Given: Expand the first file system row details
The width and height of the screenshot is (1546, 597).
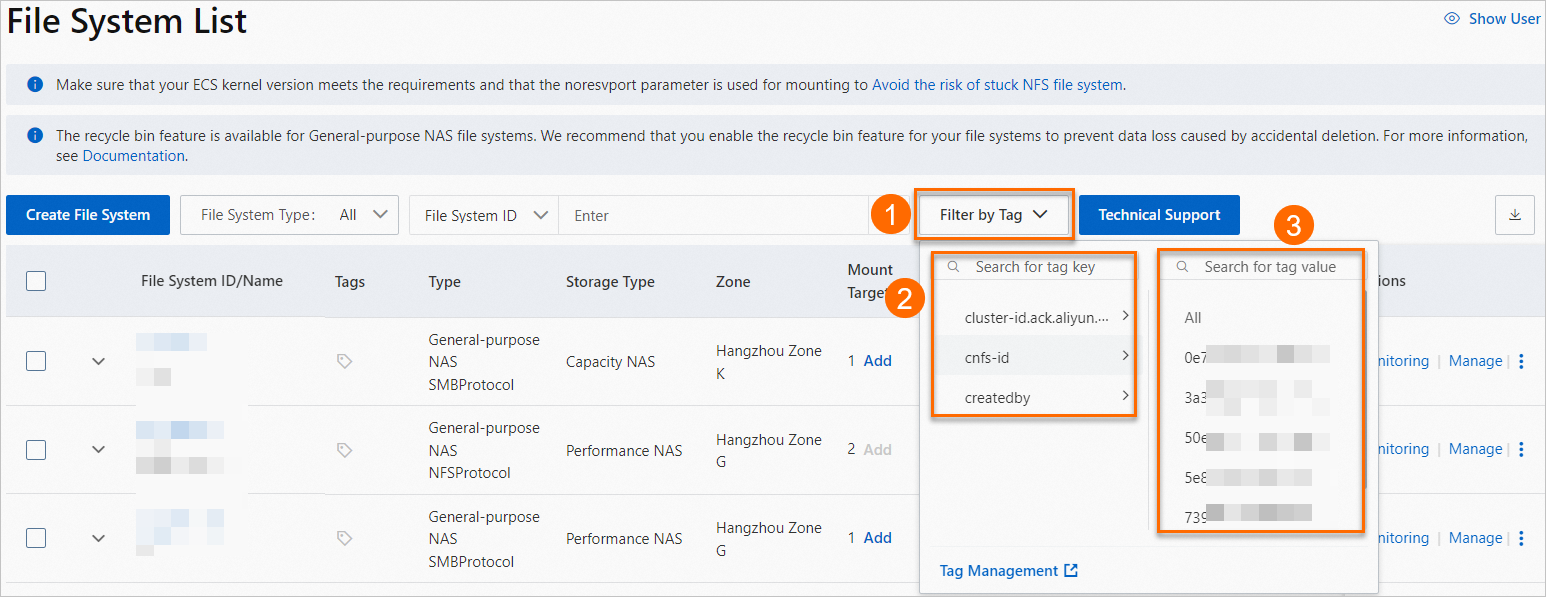Looking at the screenshot, I should (98, 361).
